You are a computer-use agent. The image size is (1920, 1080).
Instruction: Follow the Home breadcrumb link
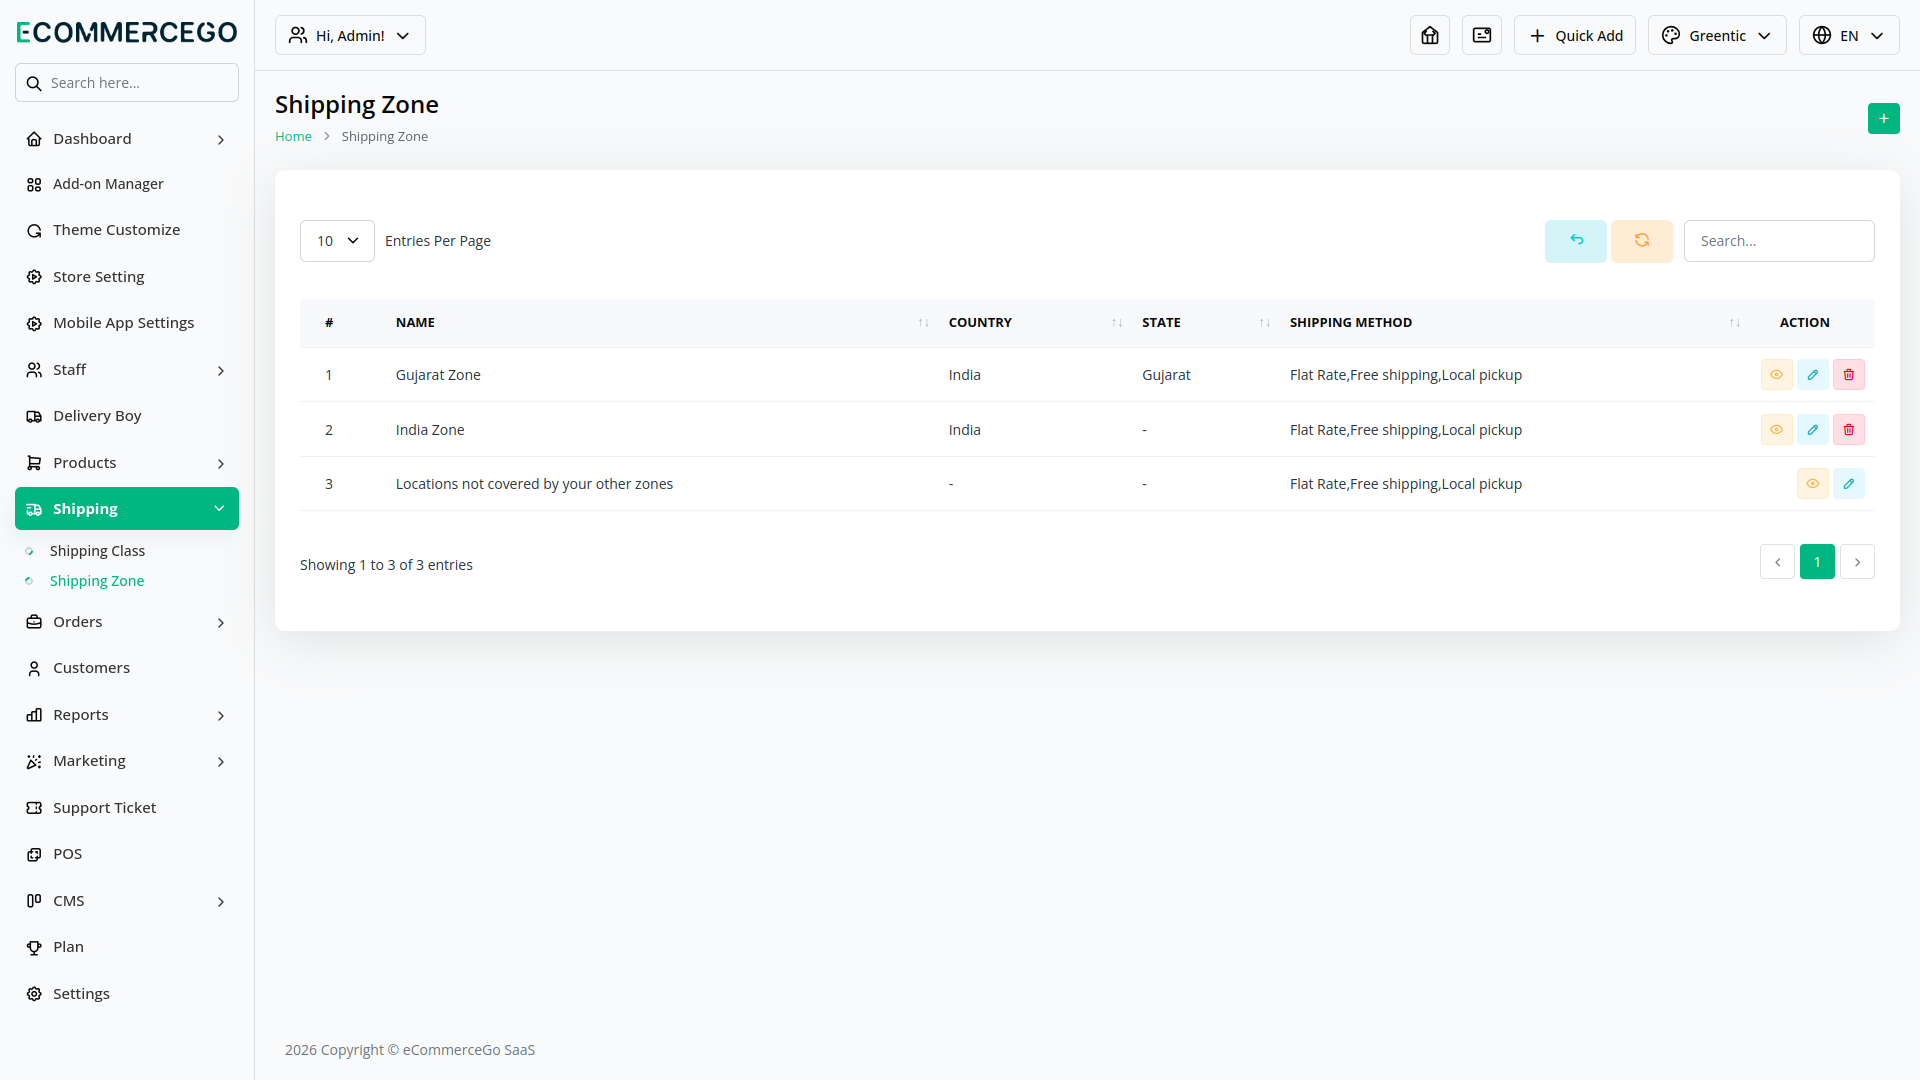(293, 137)
